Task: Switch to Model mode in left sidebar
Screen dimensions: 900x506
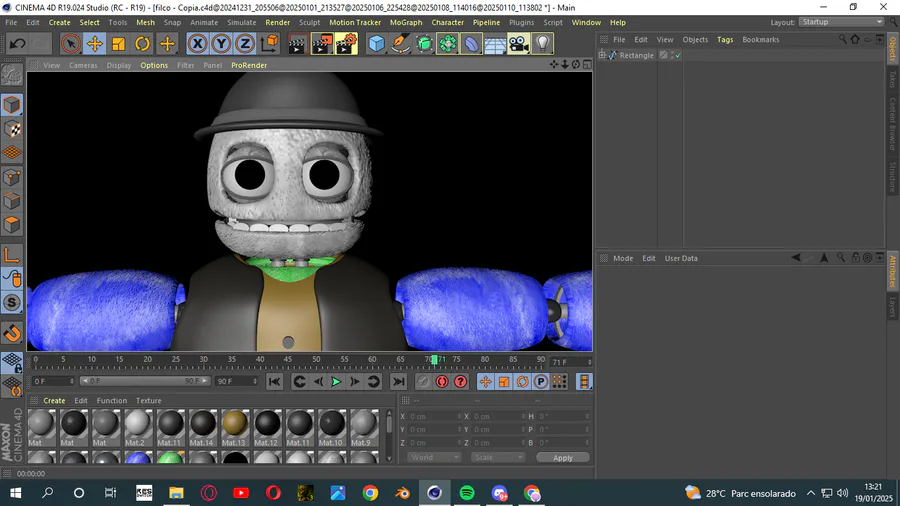Action: pyautogui.click(x=12, y=105)
